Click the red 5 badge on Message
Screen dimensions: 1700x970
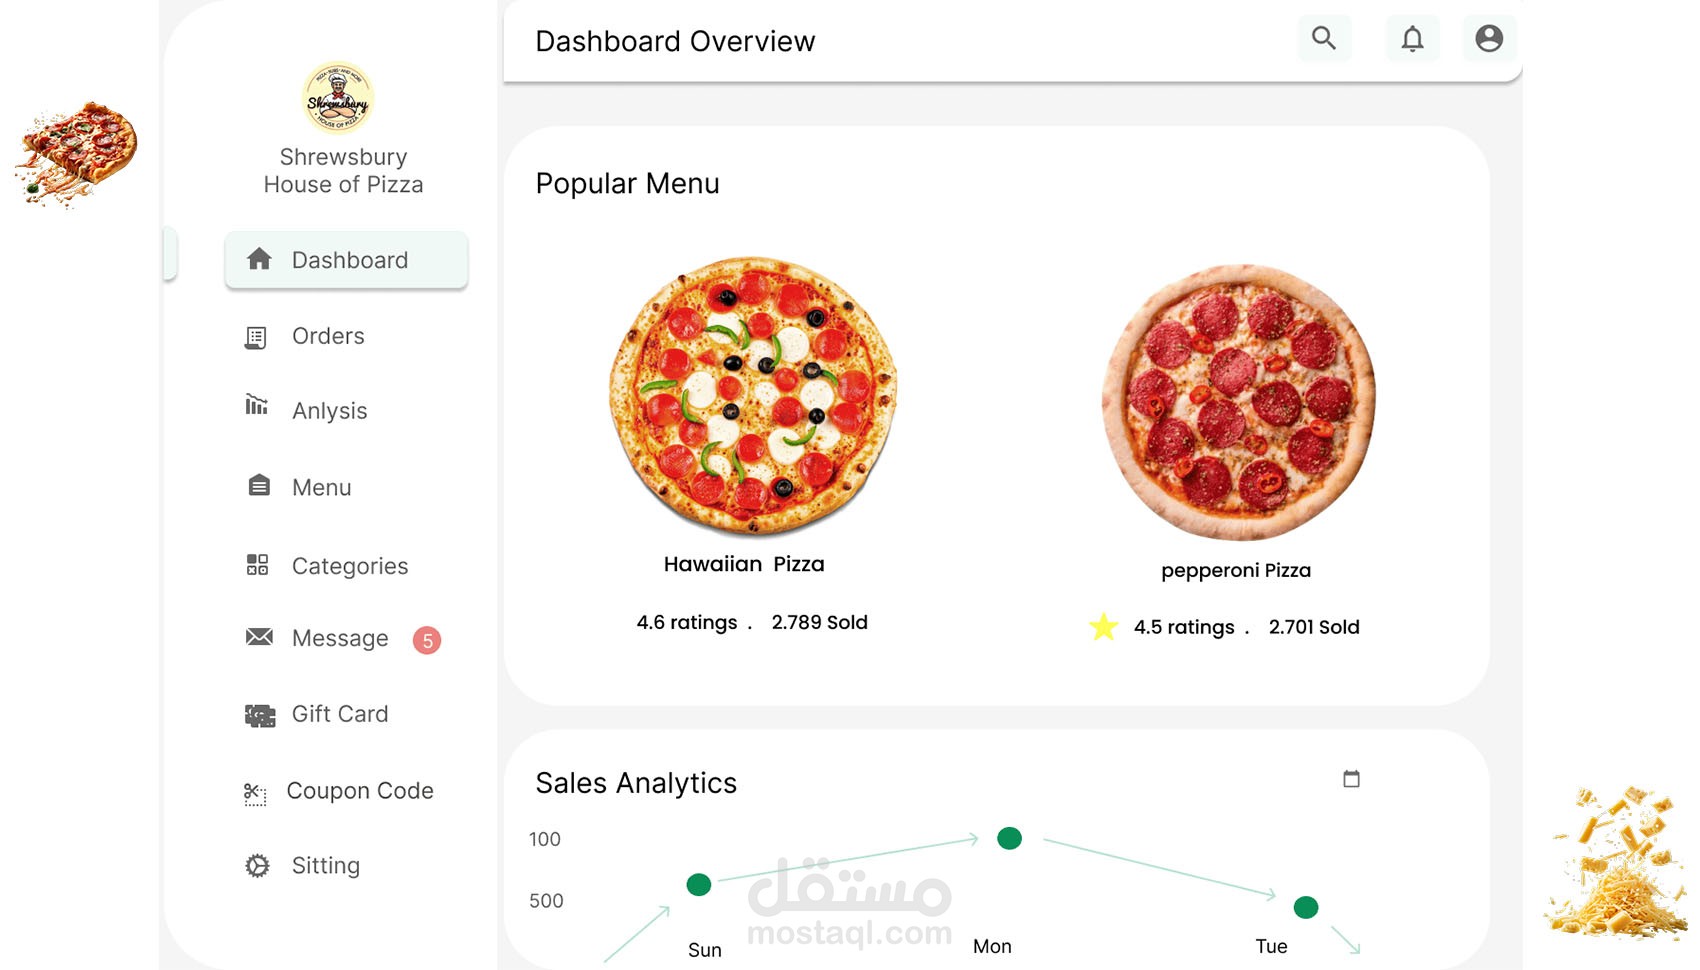click(x=427, y=640)
